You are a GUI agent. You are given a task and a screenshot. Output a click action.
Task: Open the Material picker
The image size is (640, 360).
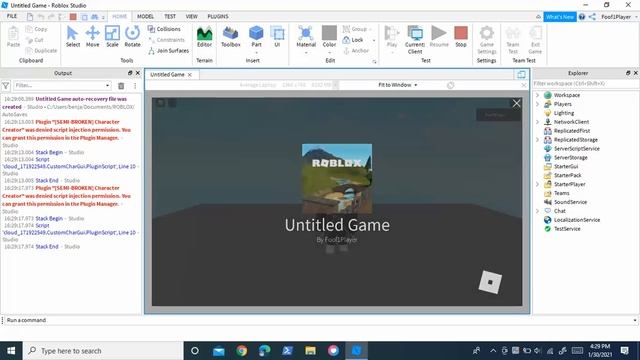point(306,38)
